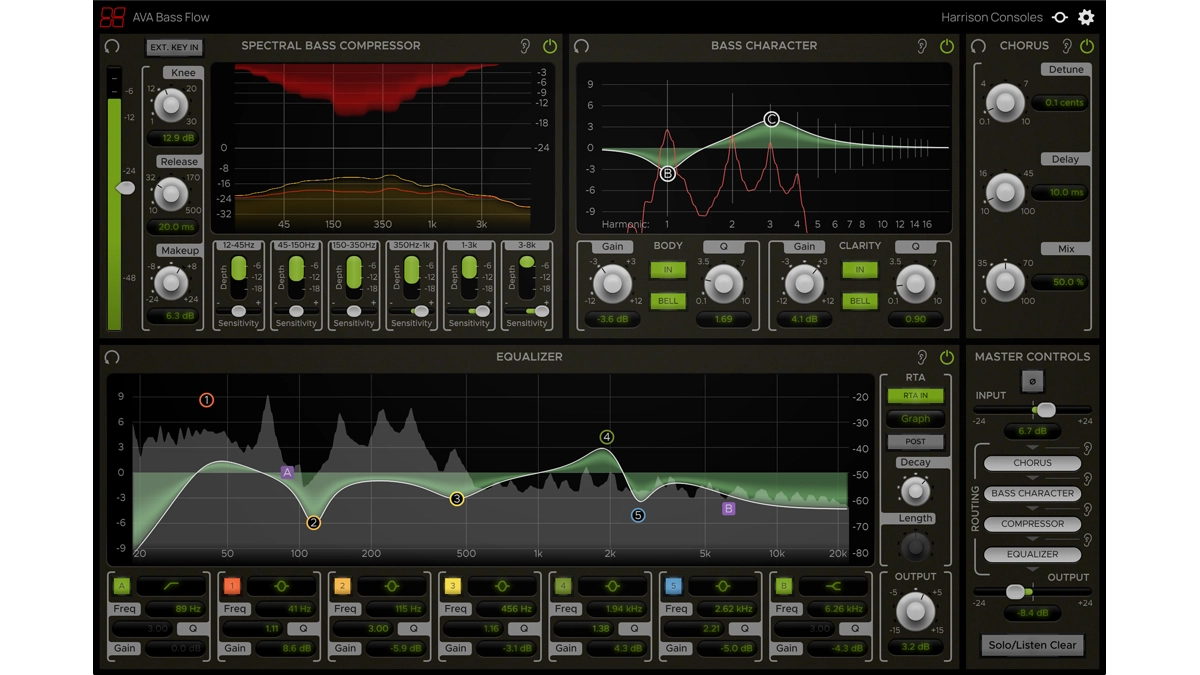Click the 12-45Hz band Depth slider
This screenshot has height=675, width=1200.
(x=239, y=277)
